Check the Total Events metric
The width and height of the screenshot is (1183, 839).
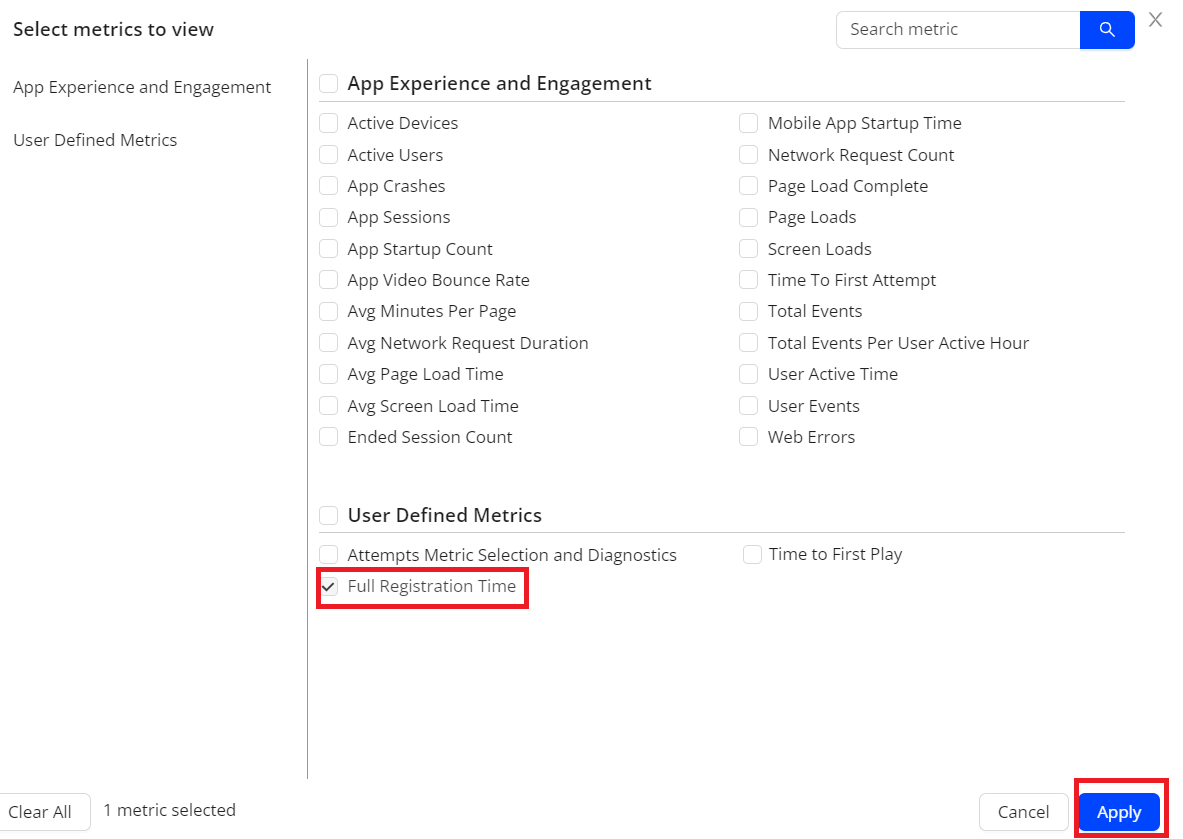748,311
